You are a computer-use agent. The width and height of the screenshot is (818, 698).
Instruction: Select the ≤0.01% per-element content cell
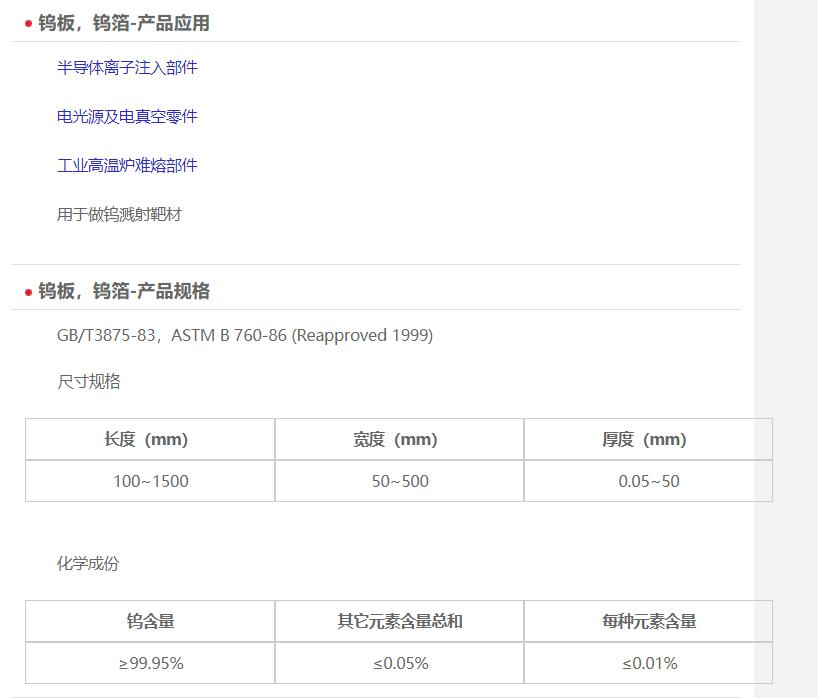coord(648,663)
